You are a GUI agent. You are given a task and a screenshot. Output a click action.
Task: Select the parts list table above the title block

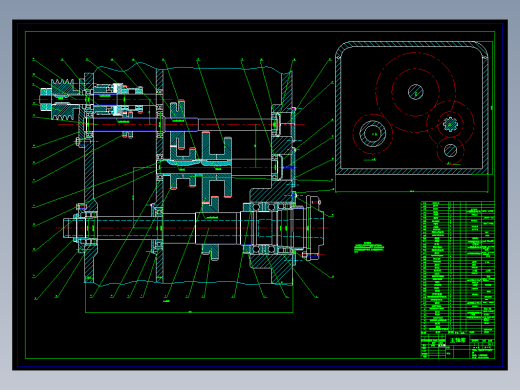click(458, 268)
